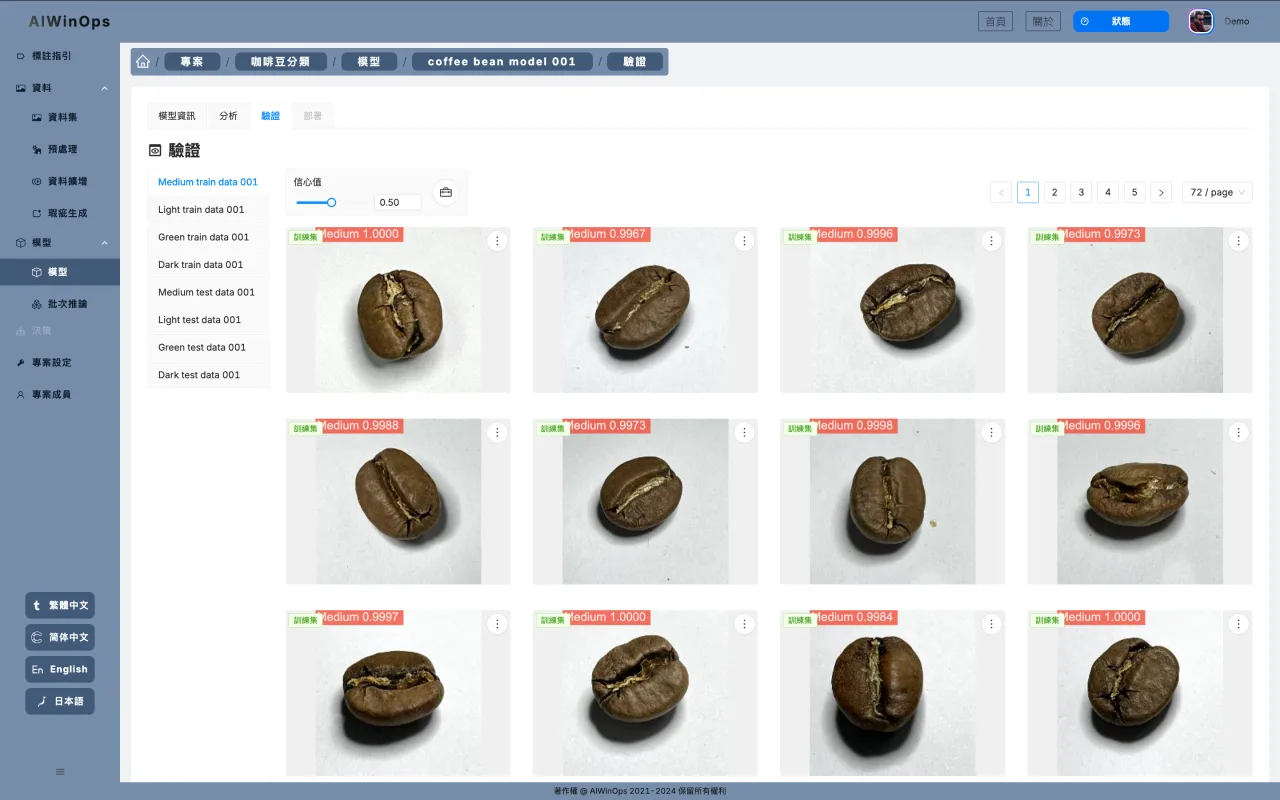Image resolution: width=1280 pixels, height=800 pixels.
Task: Open the 72 / page dropdown
Action: 1217,192
